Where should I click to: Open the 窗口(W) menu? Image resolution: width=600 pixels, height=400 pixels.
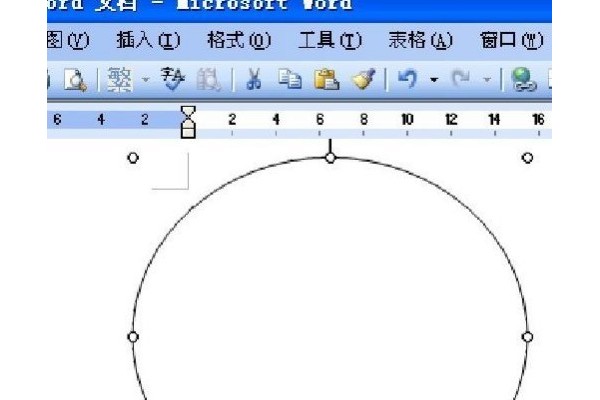point(512,40)
